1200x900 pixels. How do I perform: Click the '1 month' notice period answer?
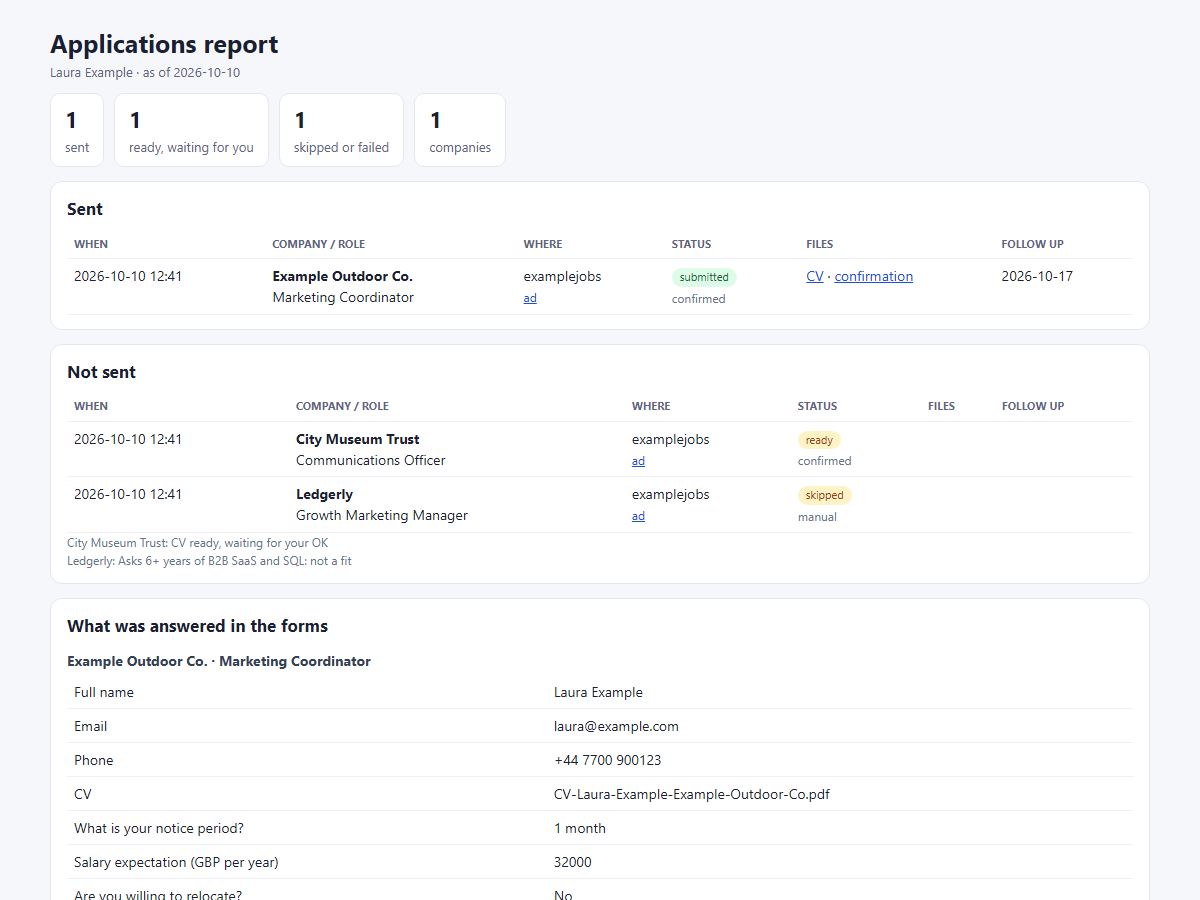tap(580, 829)
